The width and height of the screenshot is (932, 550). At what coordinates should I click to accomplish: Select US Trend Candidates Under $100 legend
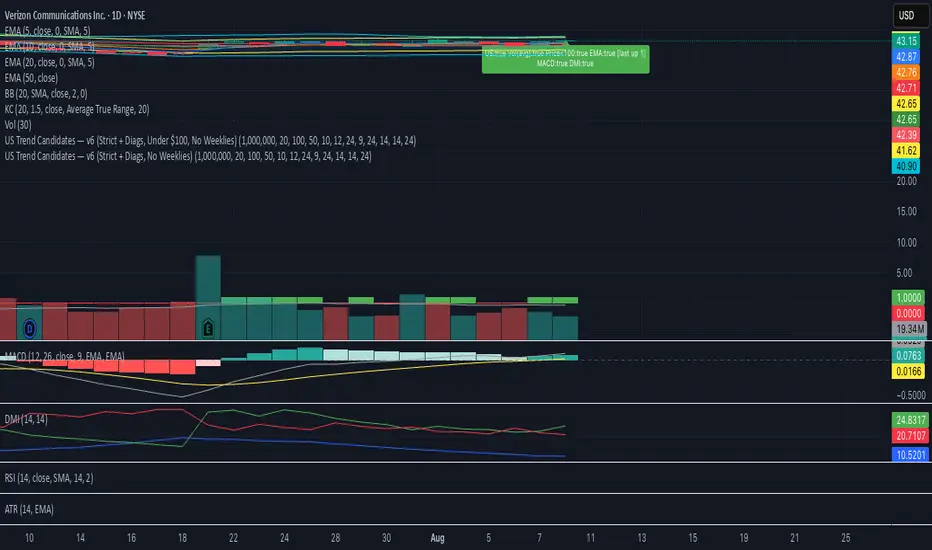tap(210, 140)
